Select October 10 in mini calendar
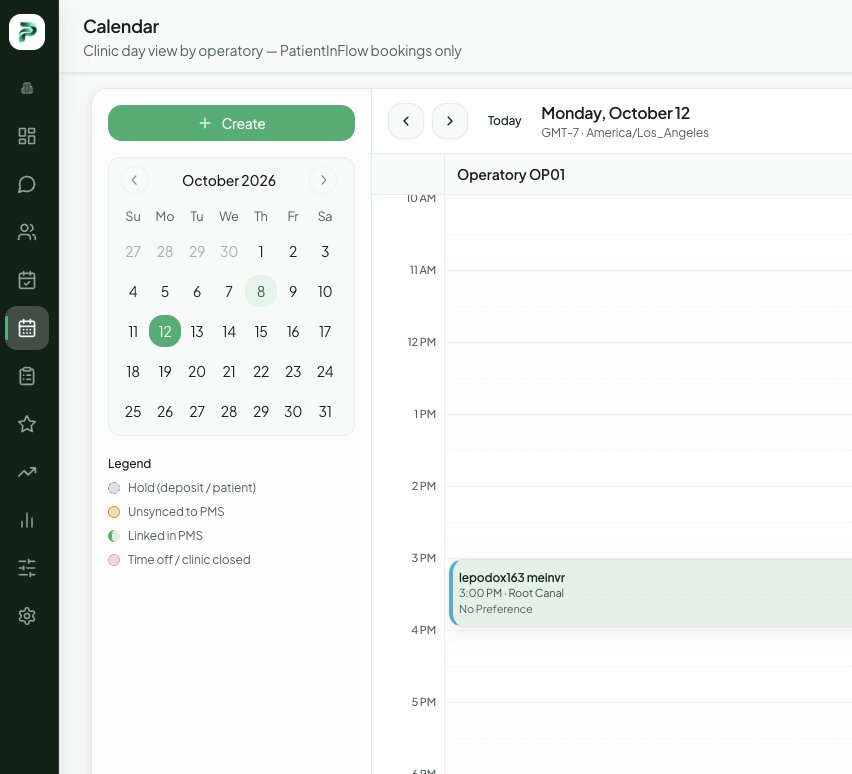Screen dimensions: 852x774 [325, 291]
